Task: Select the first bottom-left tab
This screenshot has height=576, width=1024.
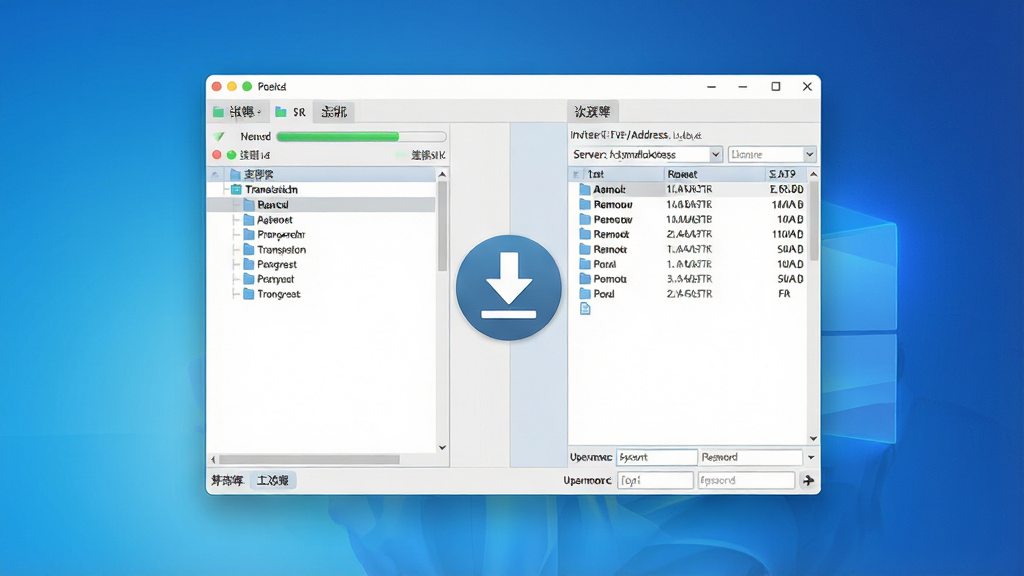Action: 227,481
